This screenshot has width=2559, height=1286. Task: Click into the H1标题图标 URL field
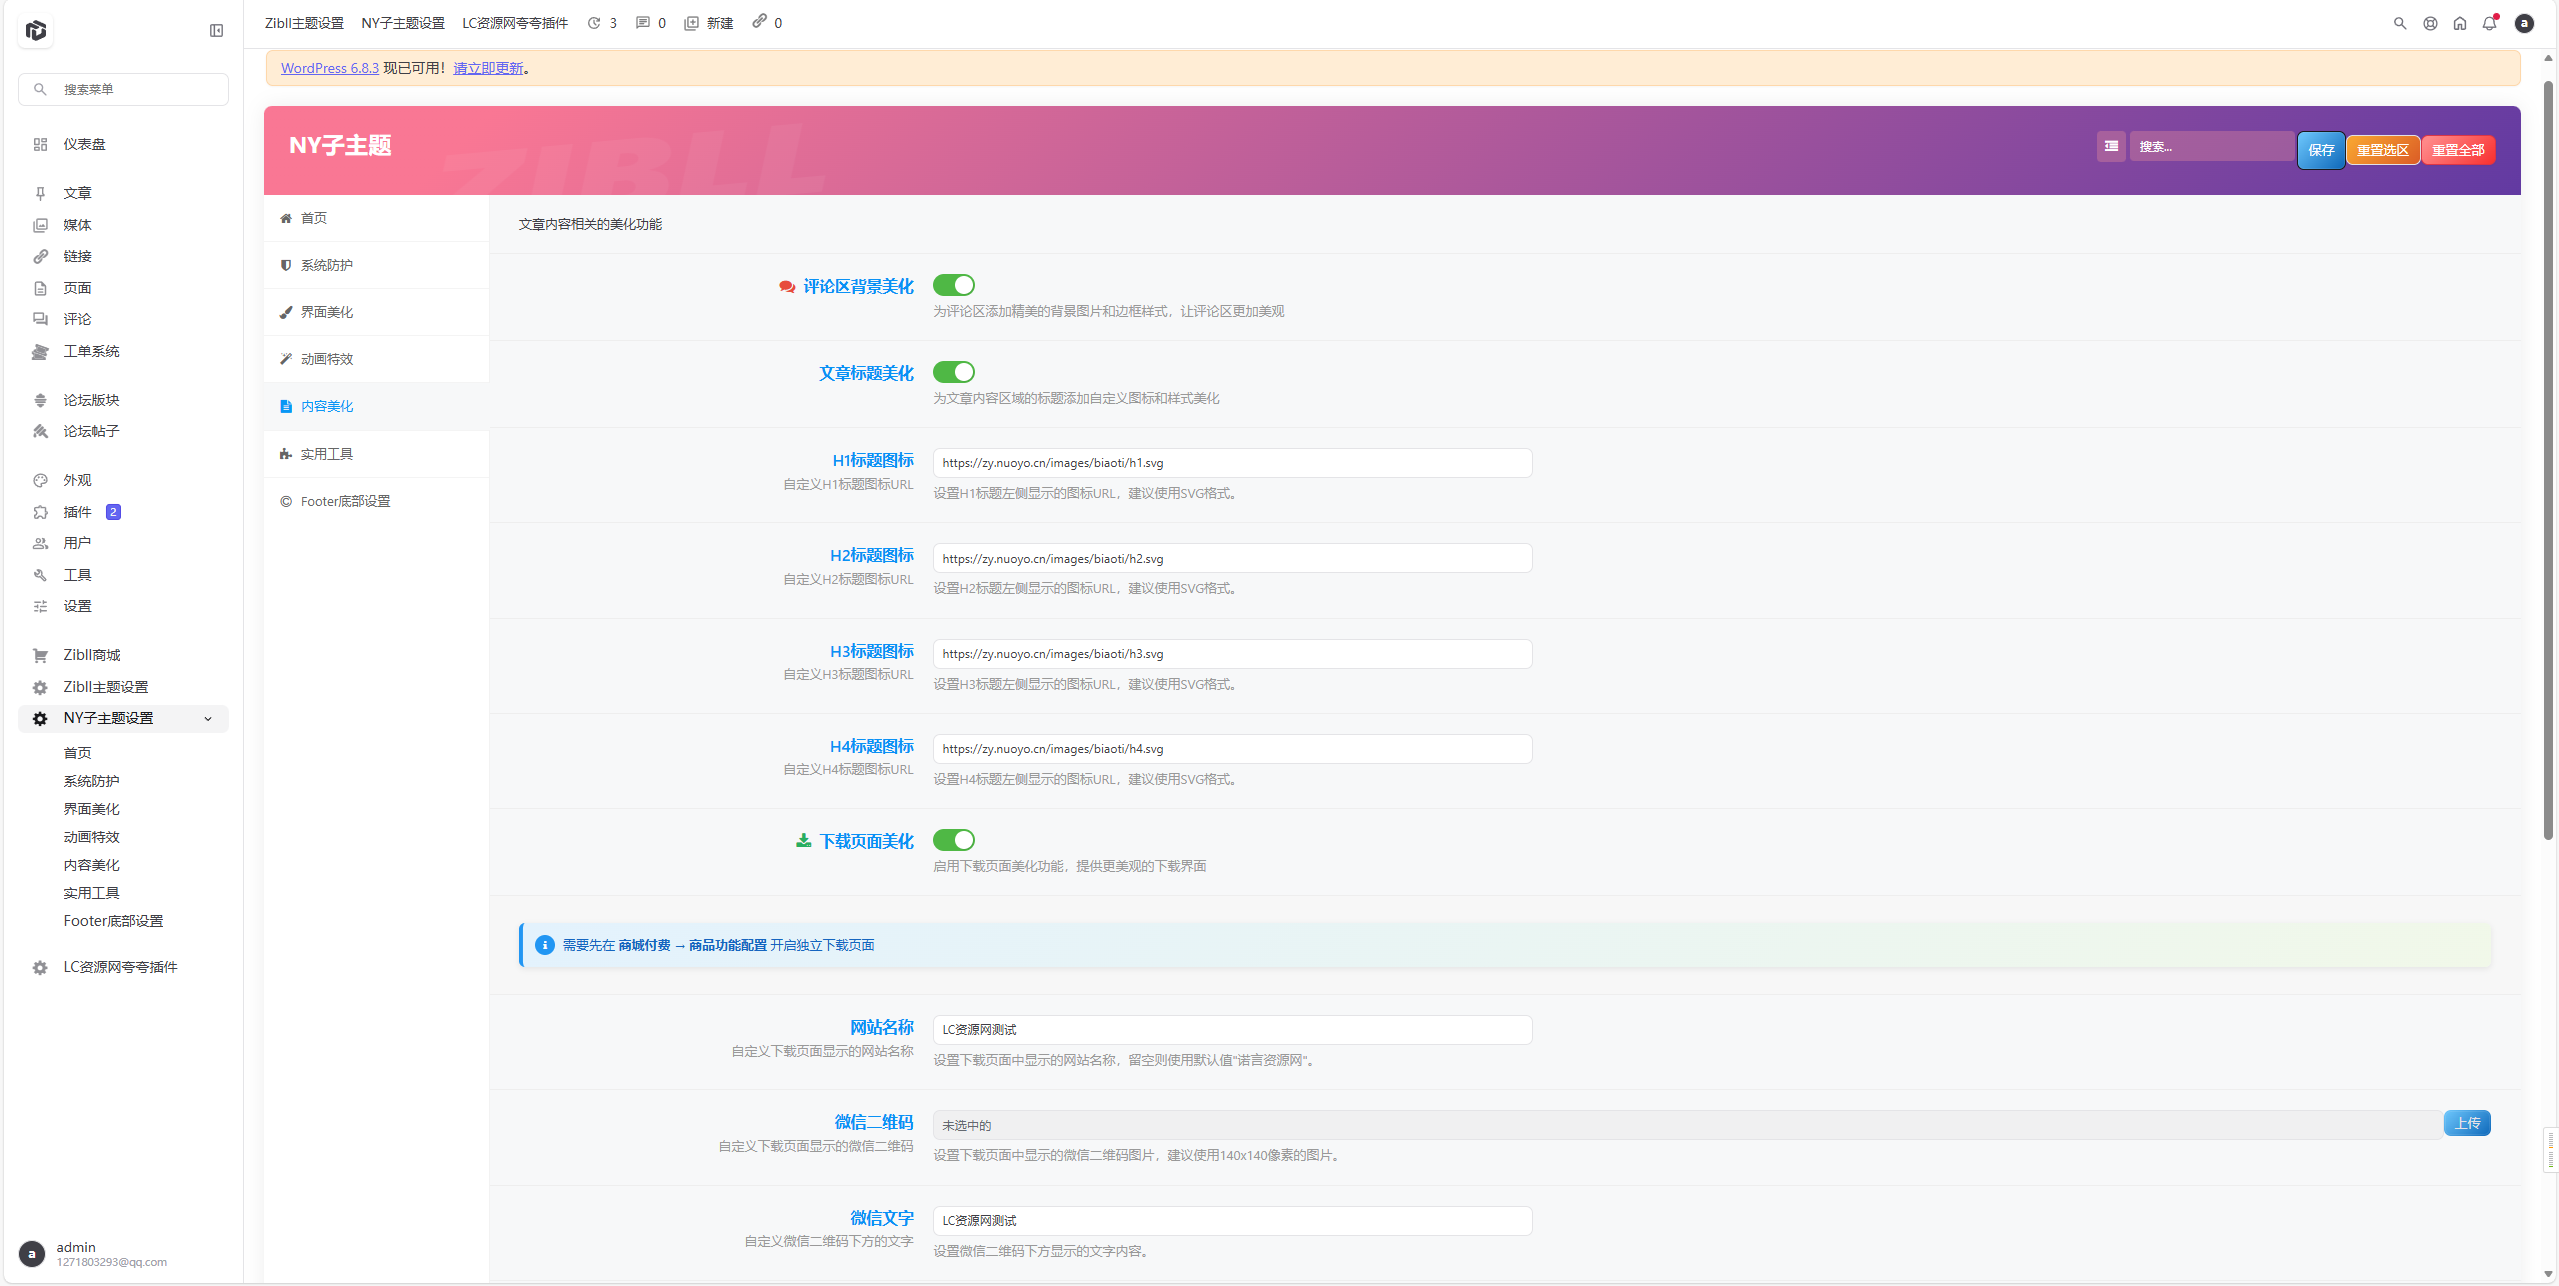point(1231,463)
